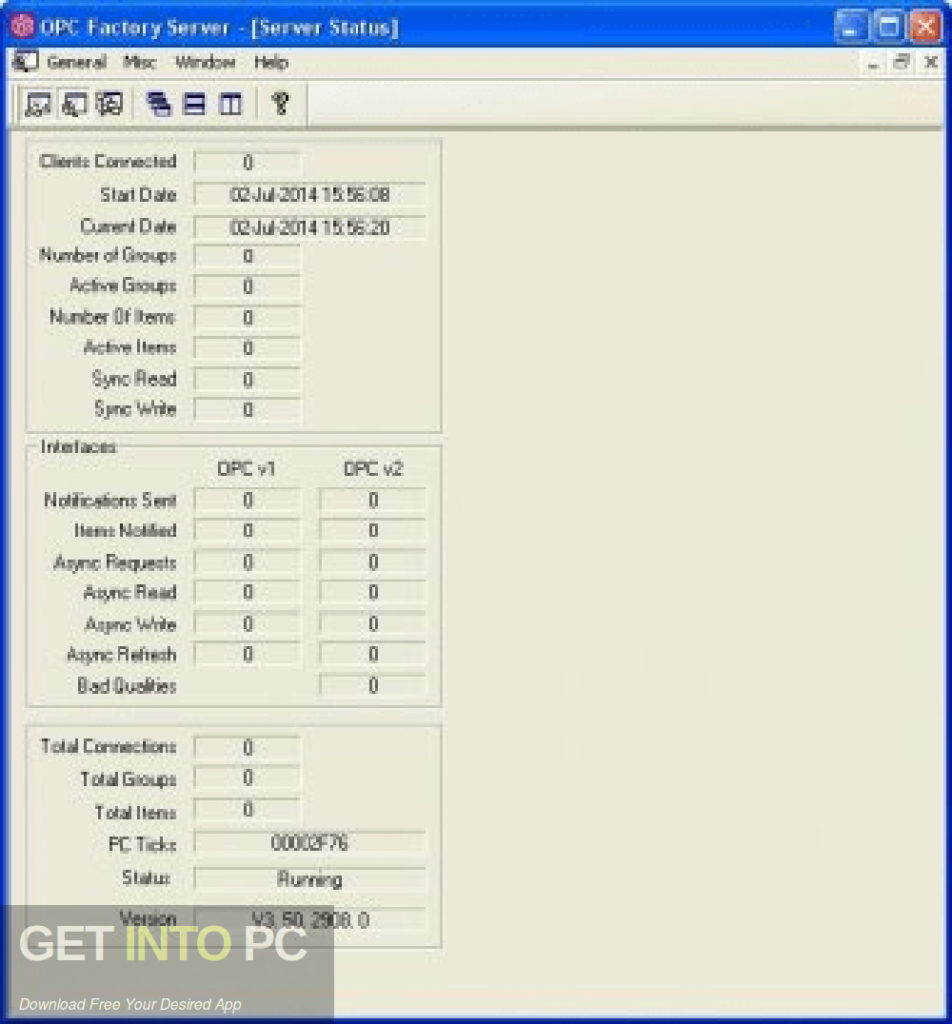The height and width of the screenshot is (1024, 952).
Task: Click the Sync Write label
Action: tap(135, 409)
